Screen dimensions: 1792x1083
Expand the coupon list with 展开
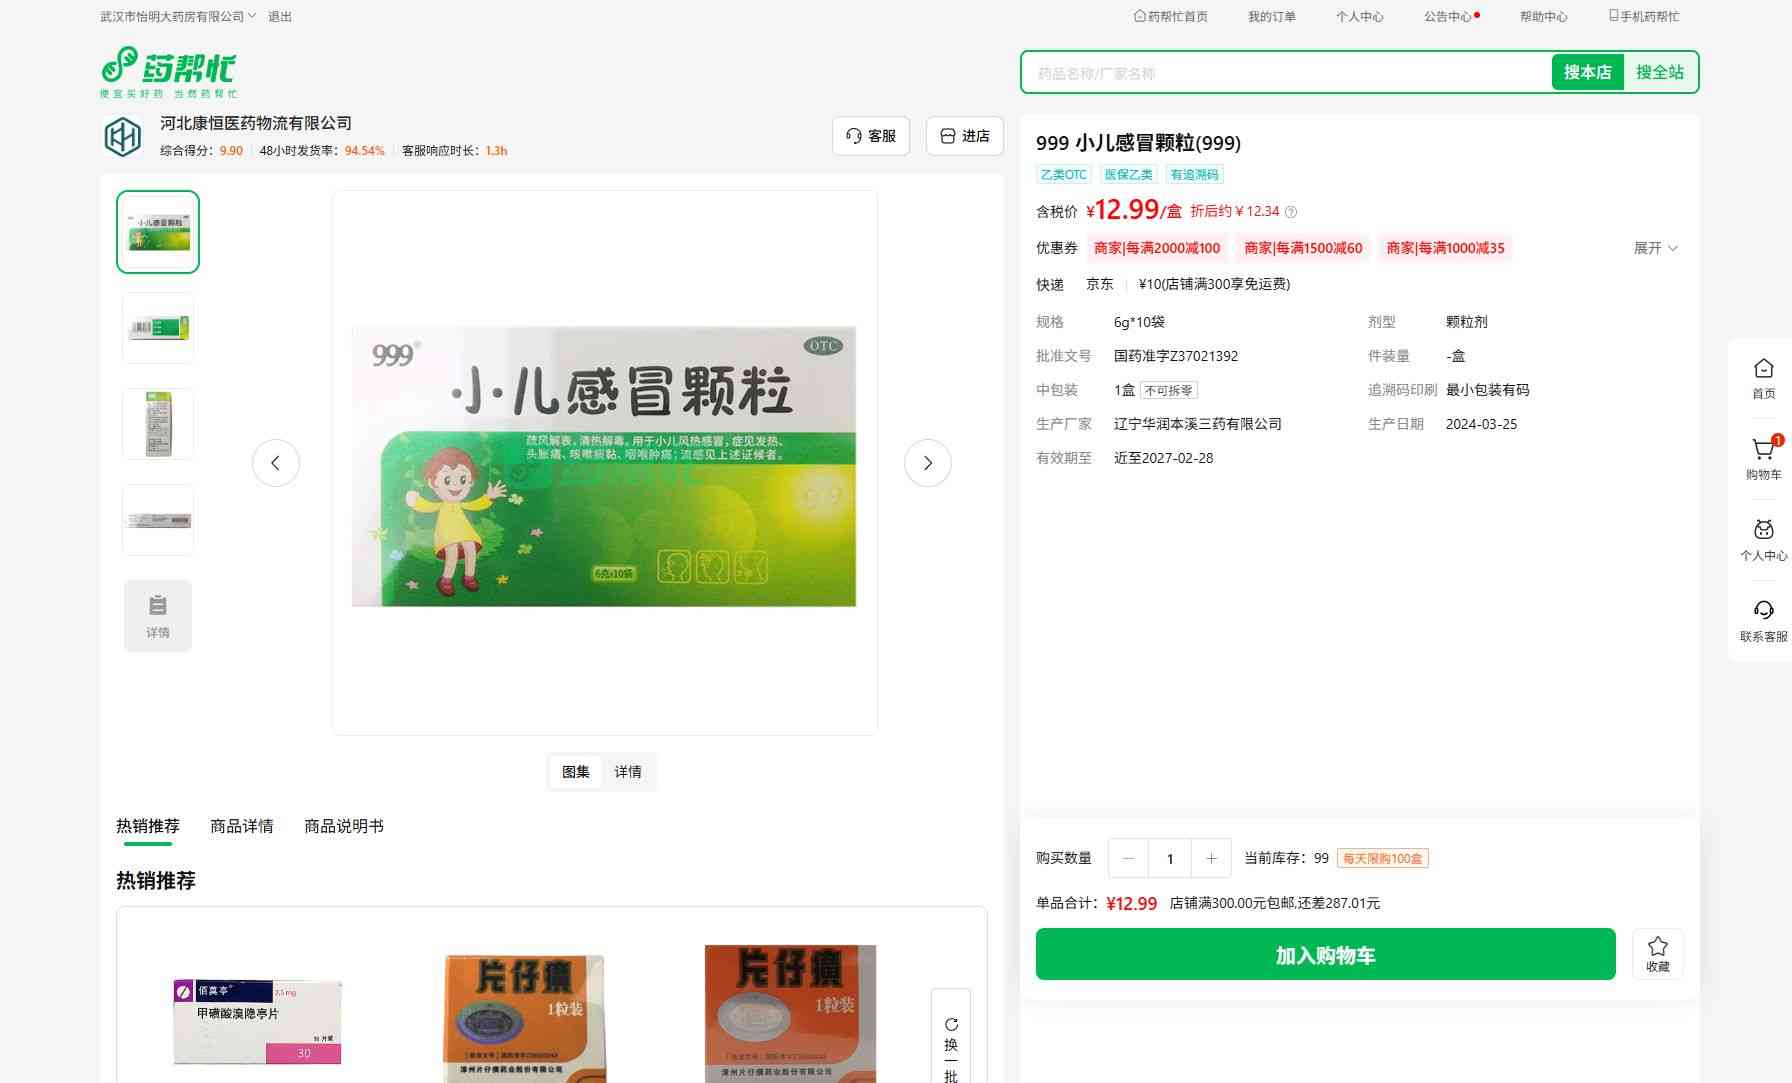click(x=1655, y=248)
